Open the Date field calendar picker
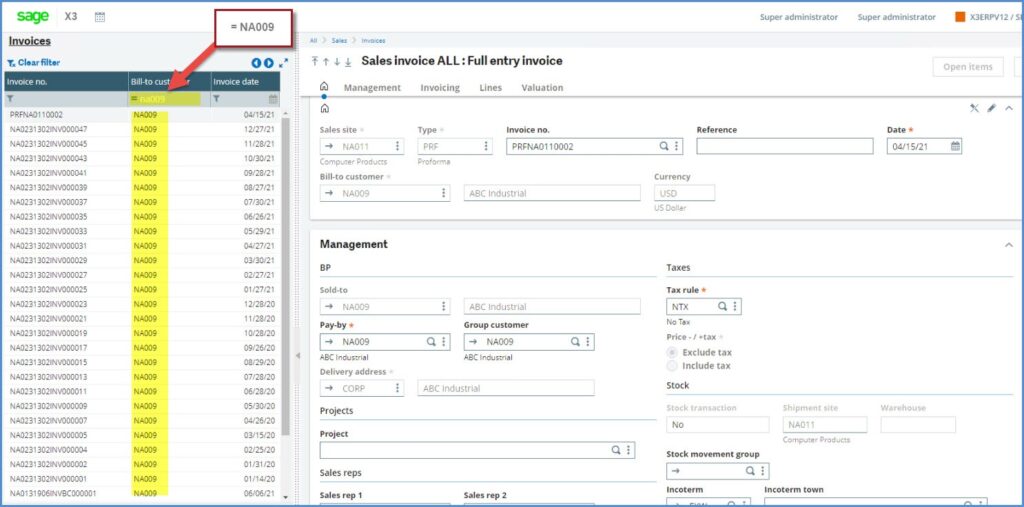 point(955,146)
